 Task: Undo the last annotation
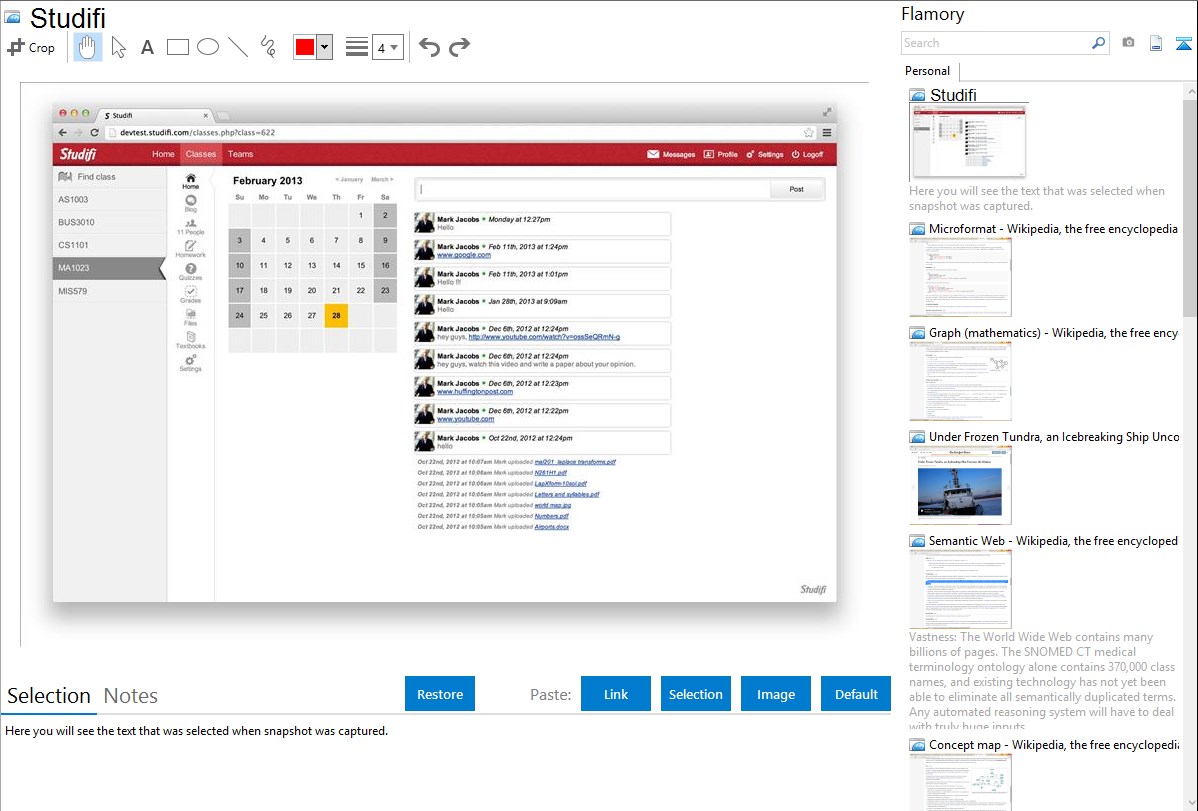click(x=429, y=47)
